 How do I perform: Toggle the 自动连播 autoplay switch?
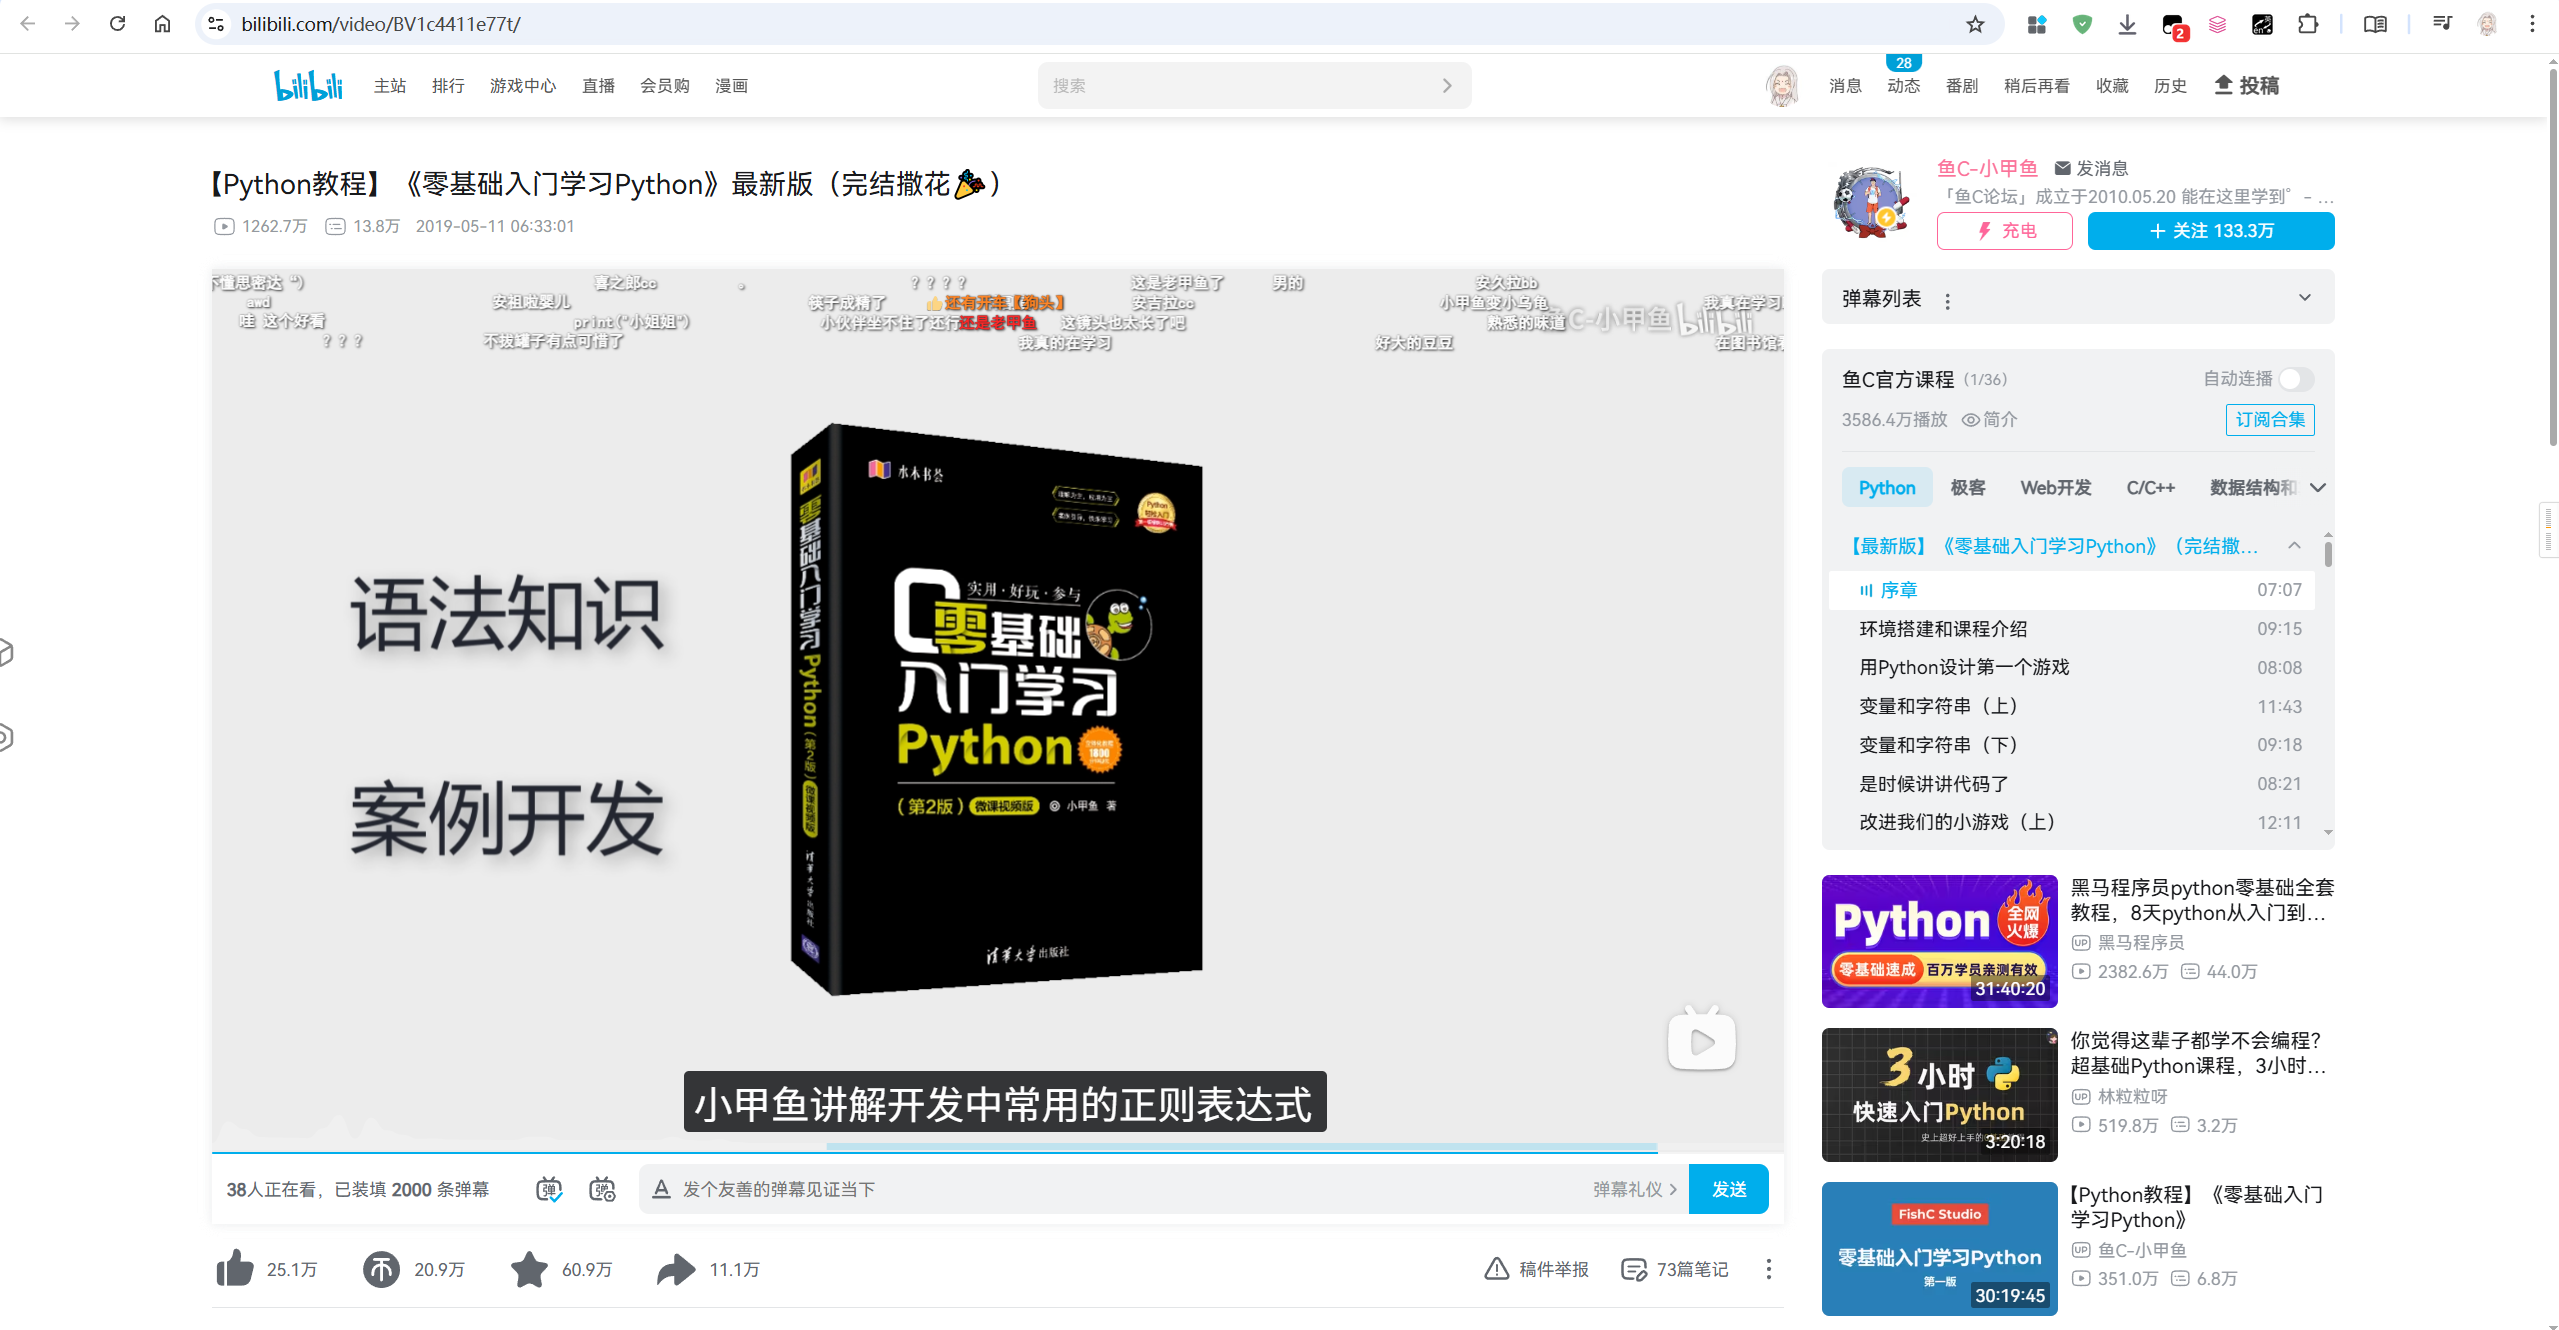click(x=2294, y=379)
